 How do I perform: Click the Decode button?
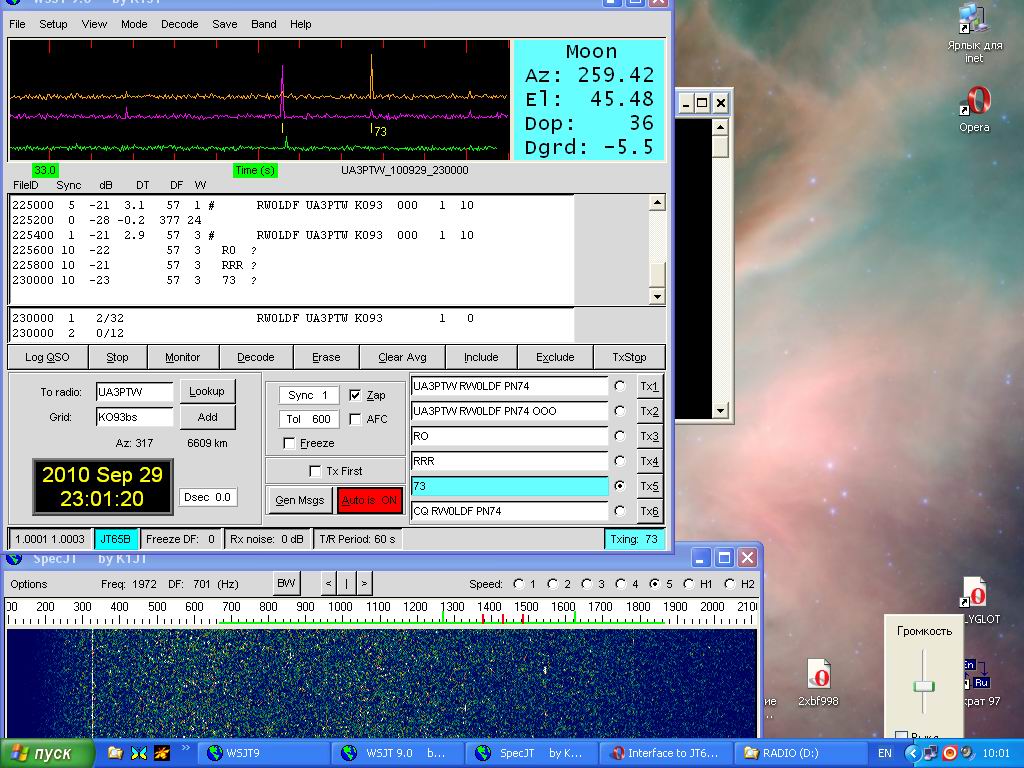(x=255, y=357)
